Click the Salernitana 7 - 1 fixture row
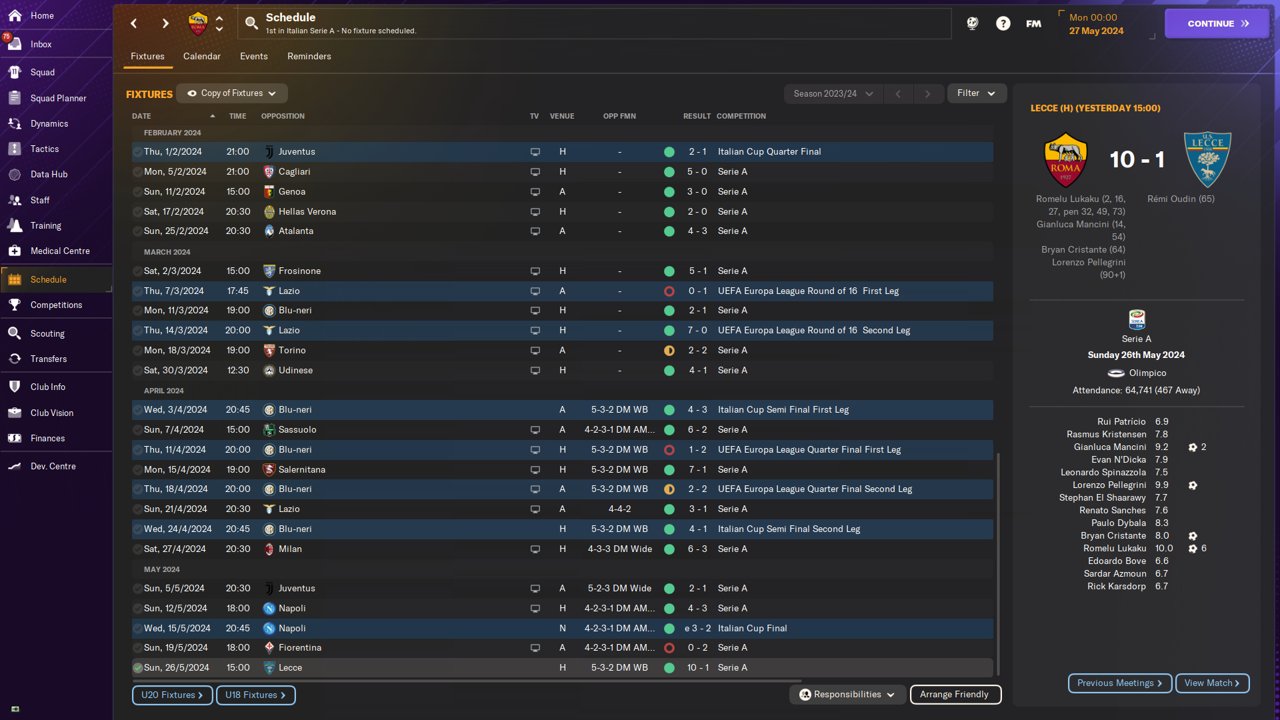1280x720 pixels. coord(563,469)
